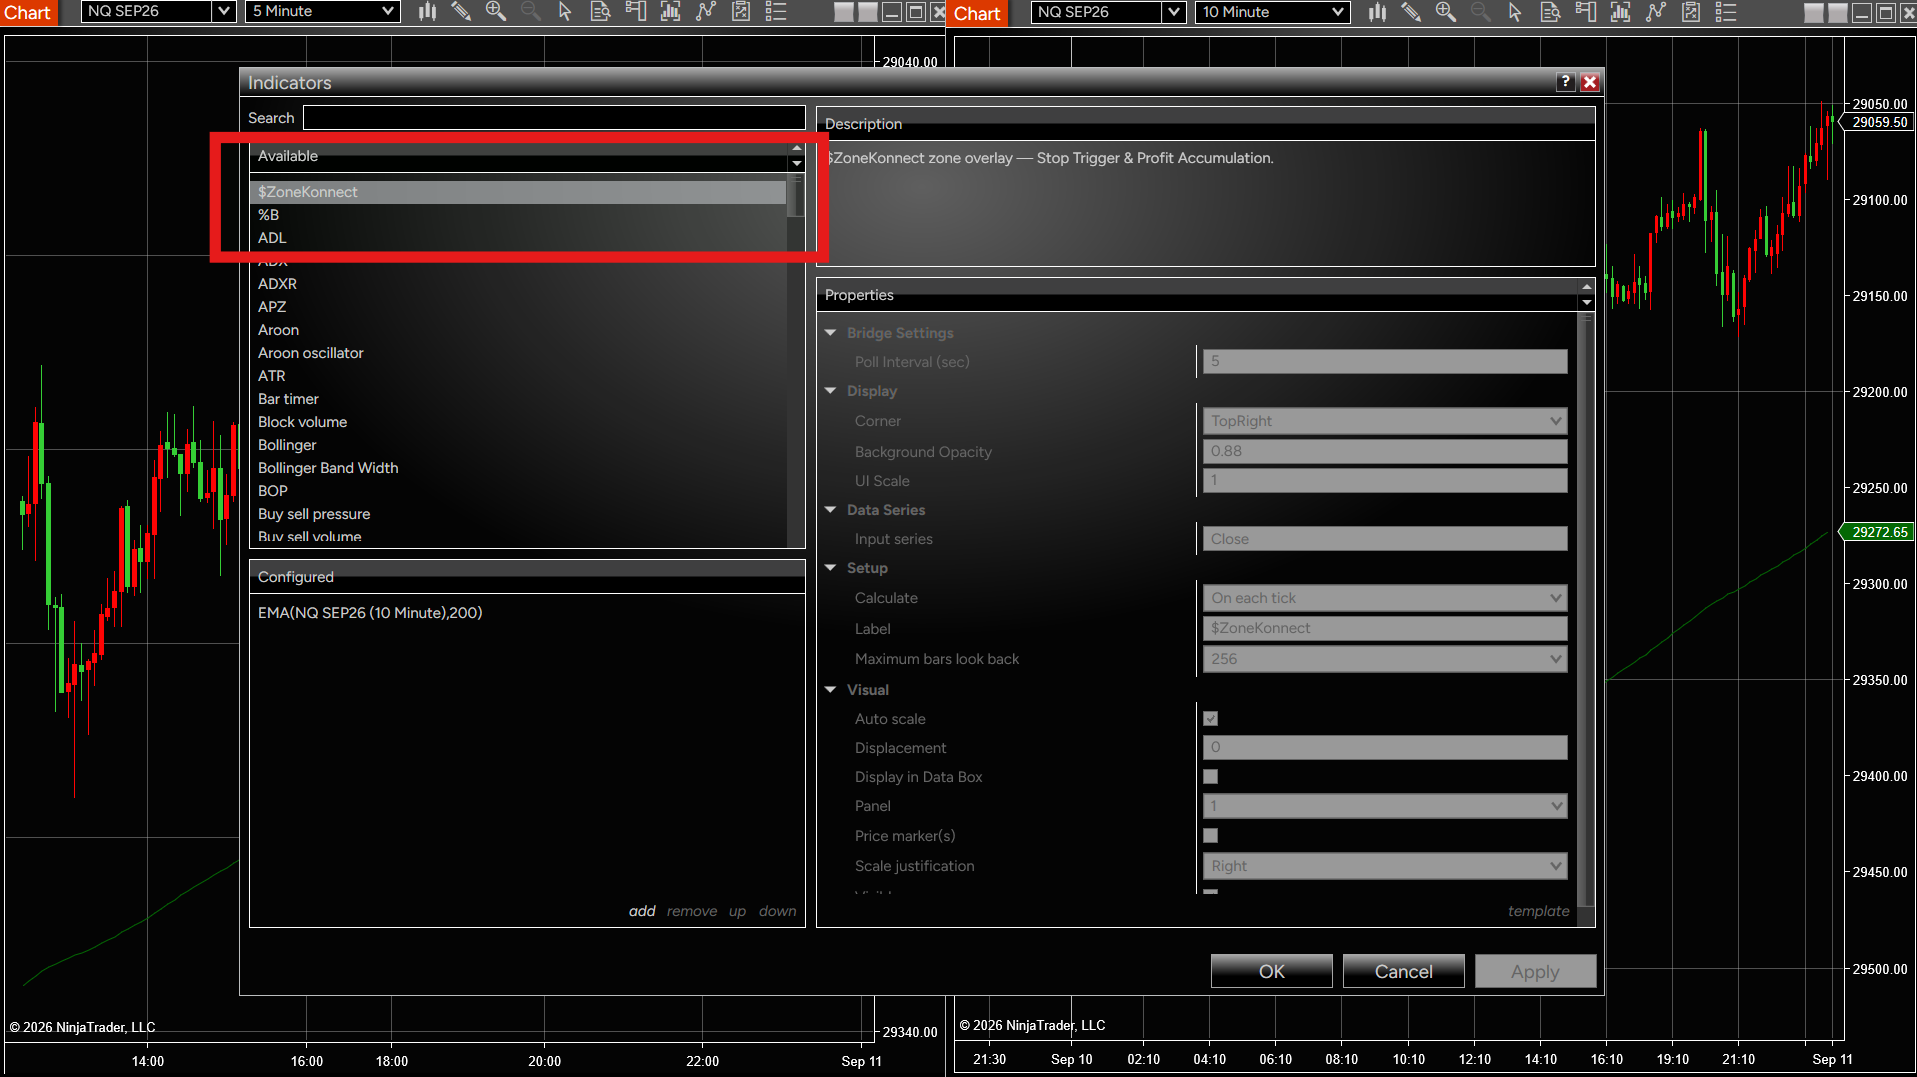Open Indicators icon in 5 Minute chart toolbar

[x=706, y=12]
